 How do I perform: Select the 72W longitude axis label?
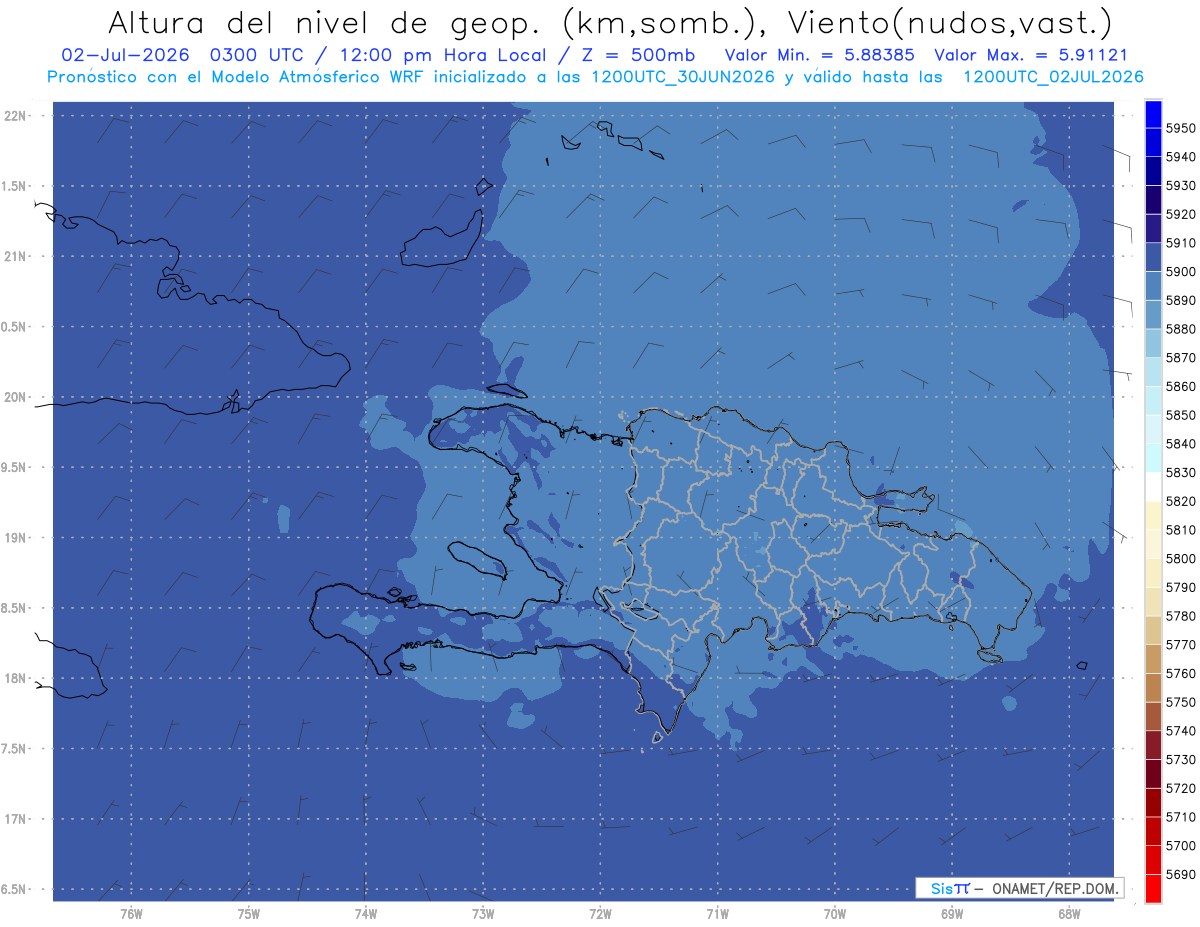[600, 914]
